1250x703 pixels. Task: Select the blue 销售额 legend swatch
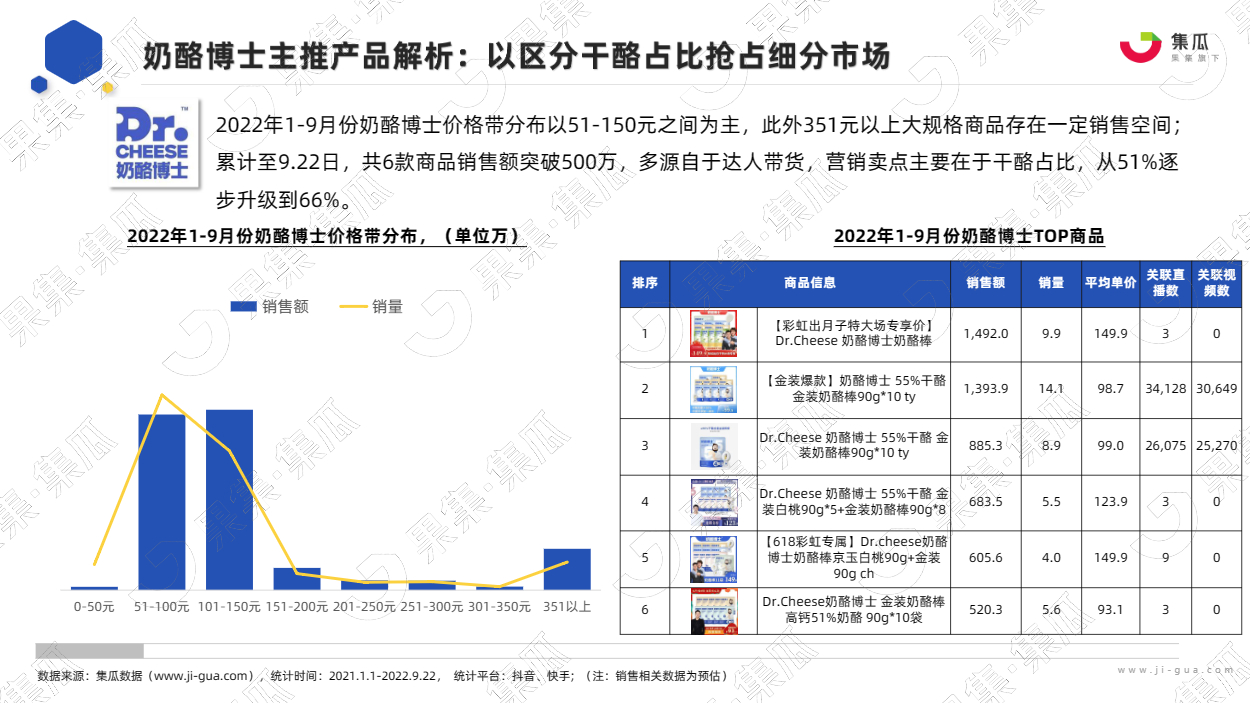244,307
